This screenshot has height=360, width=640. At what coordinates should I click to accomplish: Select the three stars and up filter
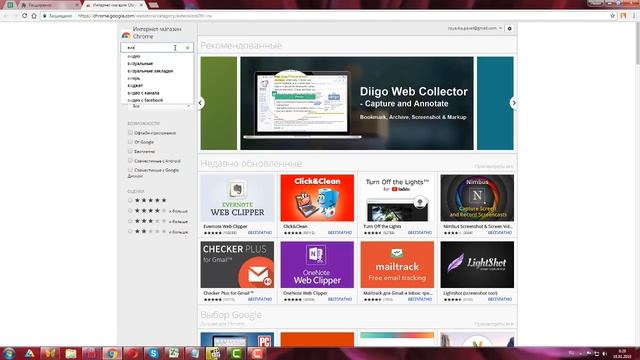point(130,221)
